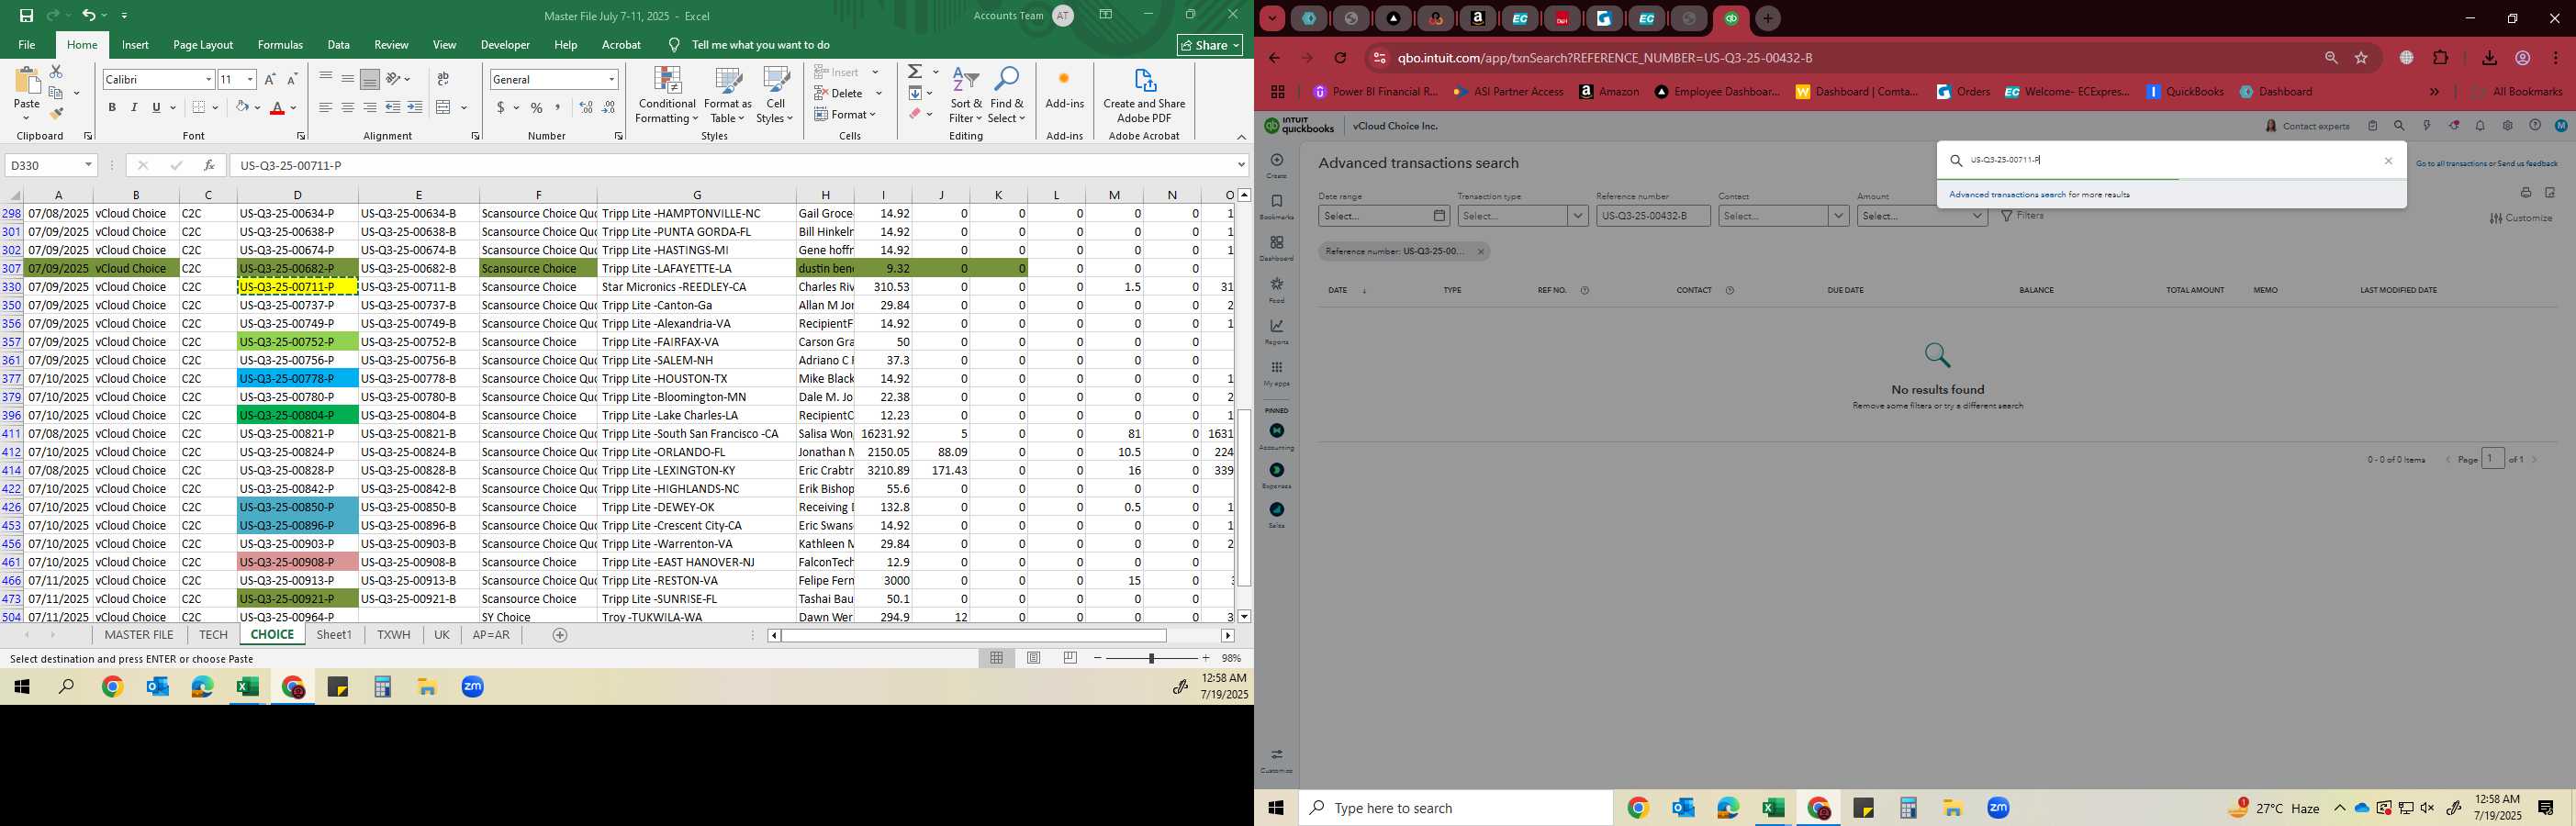This screenshot has width=2576, height=826.
Task: Toggle Align Right in Excel ribbon
Action: tap(370, 108)
